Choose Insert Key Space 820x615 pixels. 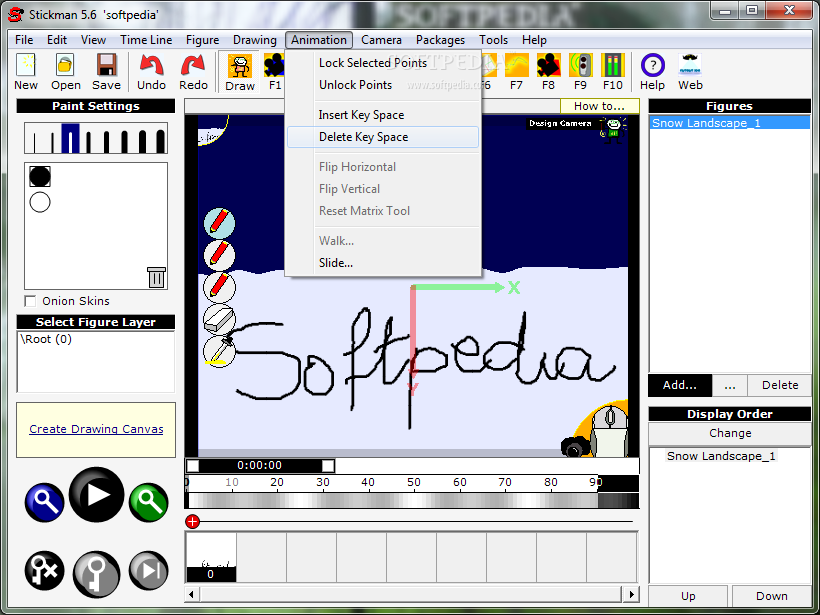point(383,115)
